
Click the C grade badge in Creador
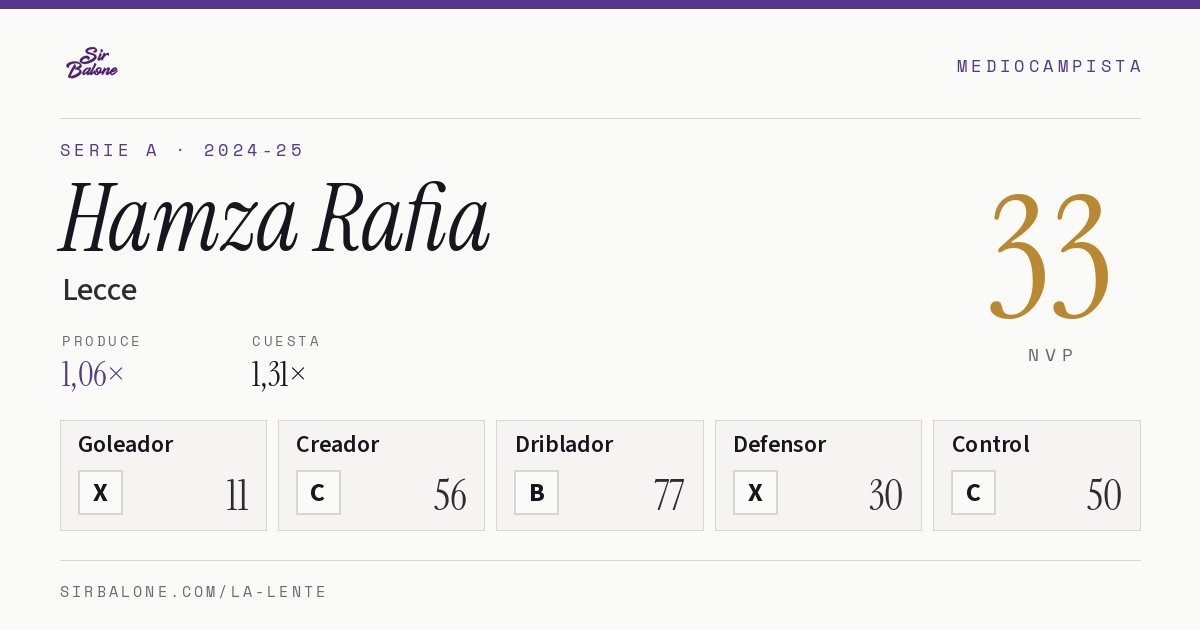[x=318, y=493]
